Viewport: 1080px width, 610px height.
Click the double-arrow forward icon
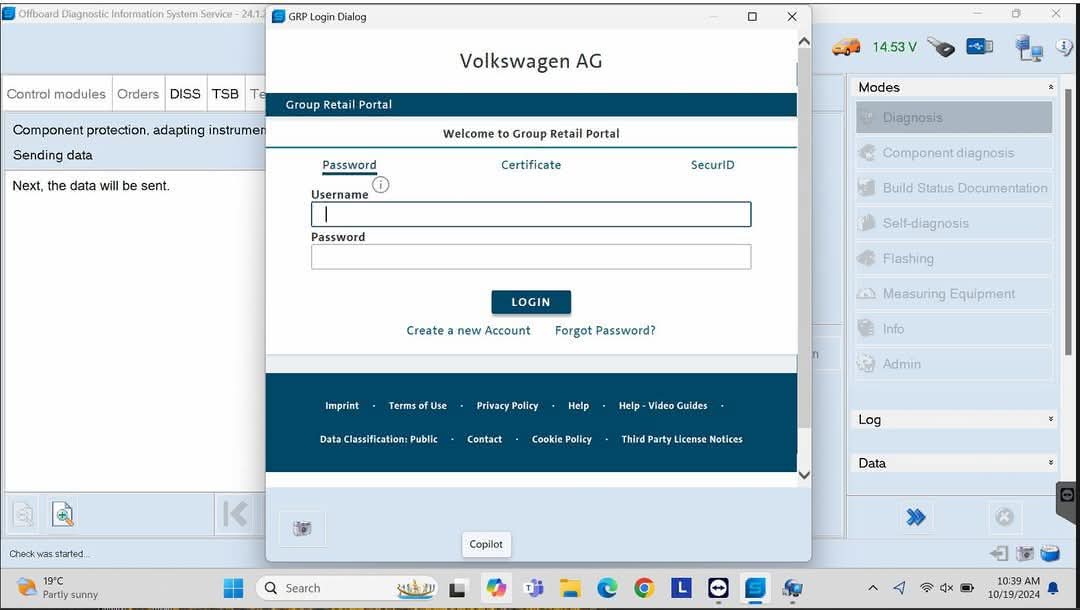[x=915, y=516]
